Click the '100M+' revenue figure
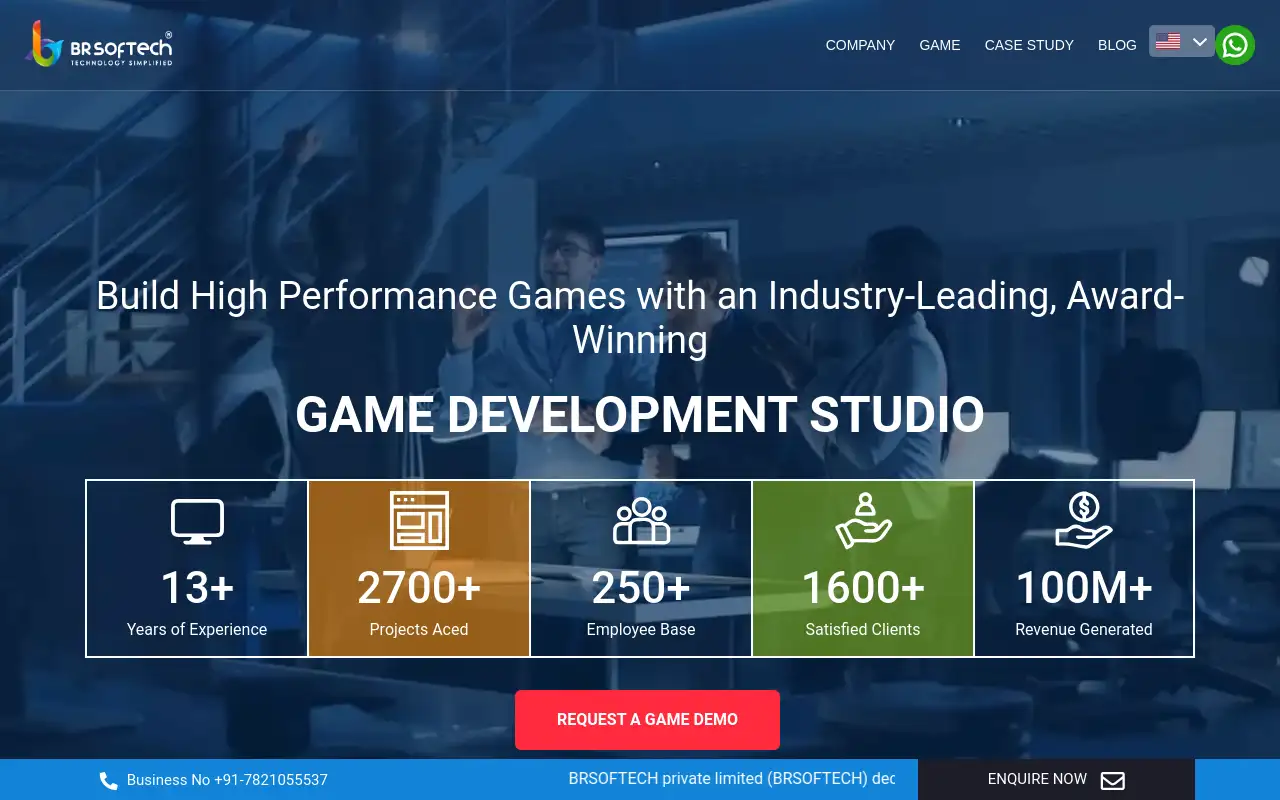Screen dimensions: 1280x800 1084,588
